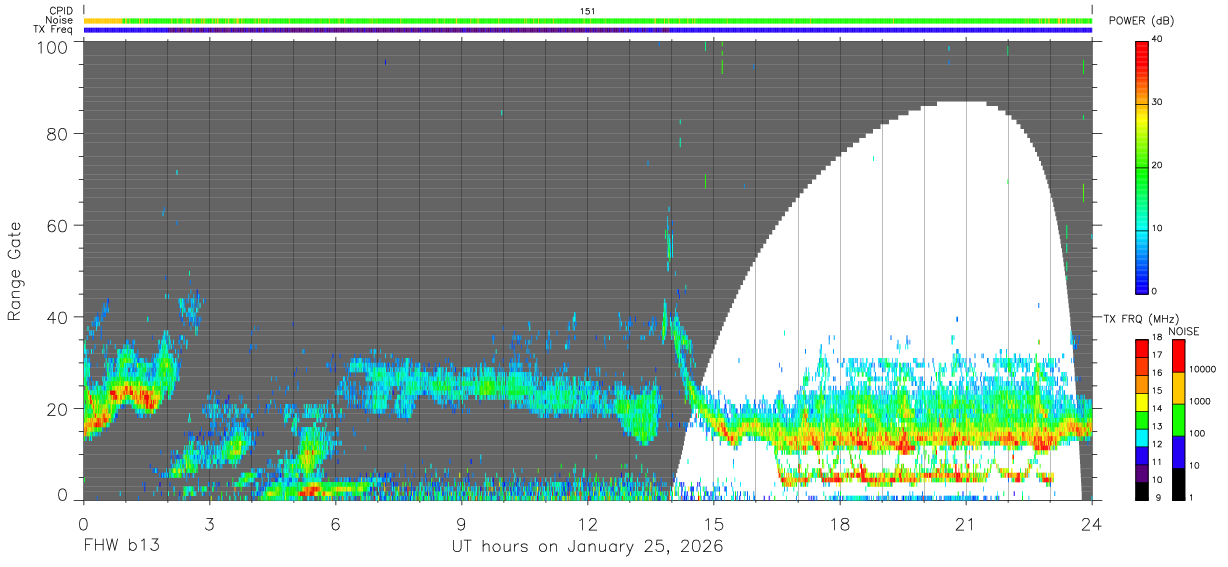Viewport: 1228px width, 567px height.
Task: Click the 15 tick on the UT hours axis
Action: tap(714, 524)
